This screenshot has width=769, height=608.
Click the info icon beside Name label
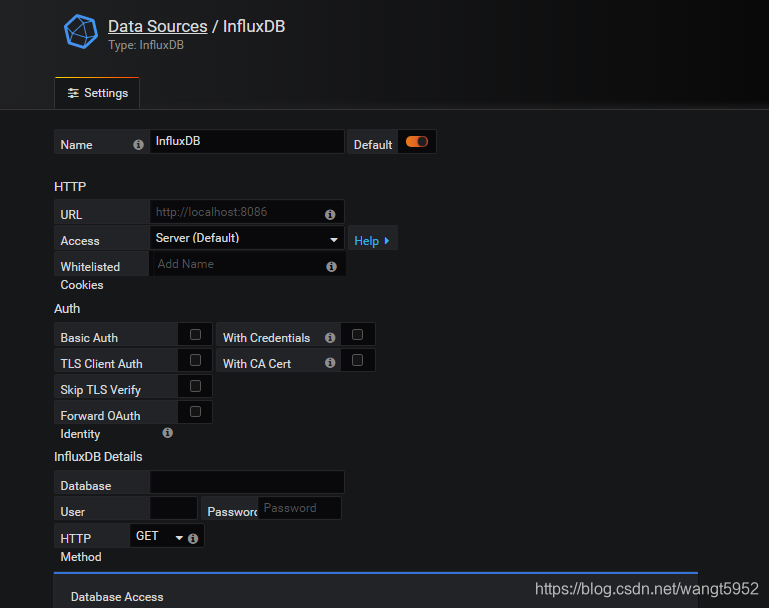click(138, 145)
